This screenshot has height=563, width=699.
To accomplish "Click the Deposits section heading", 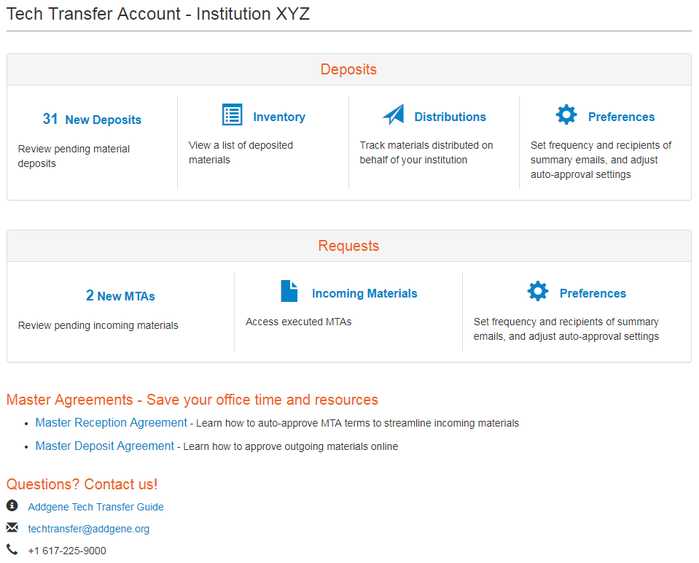I will 349,70.
